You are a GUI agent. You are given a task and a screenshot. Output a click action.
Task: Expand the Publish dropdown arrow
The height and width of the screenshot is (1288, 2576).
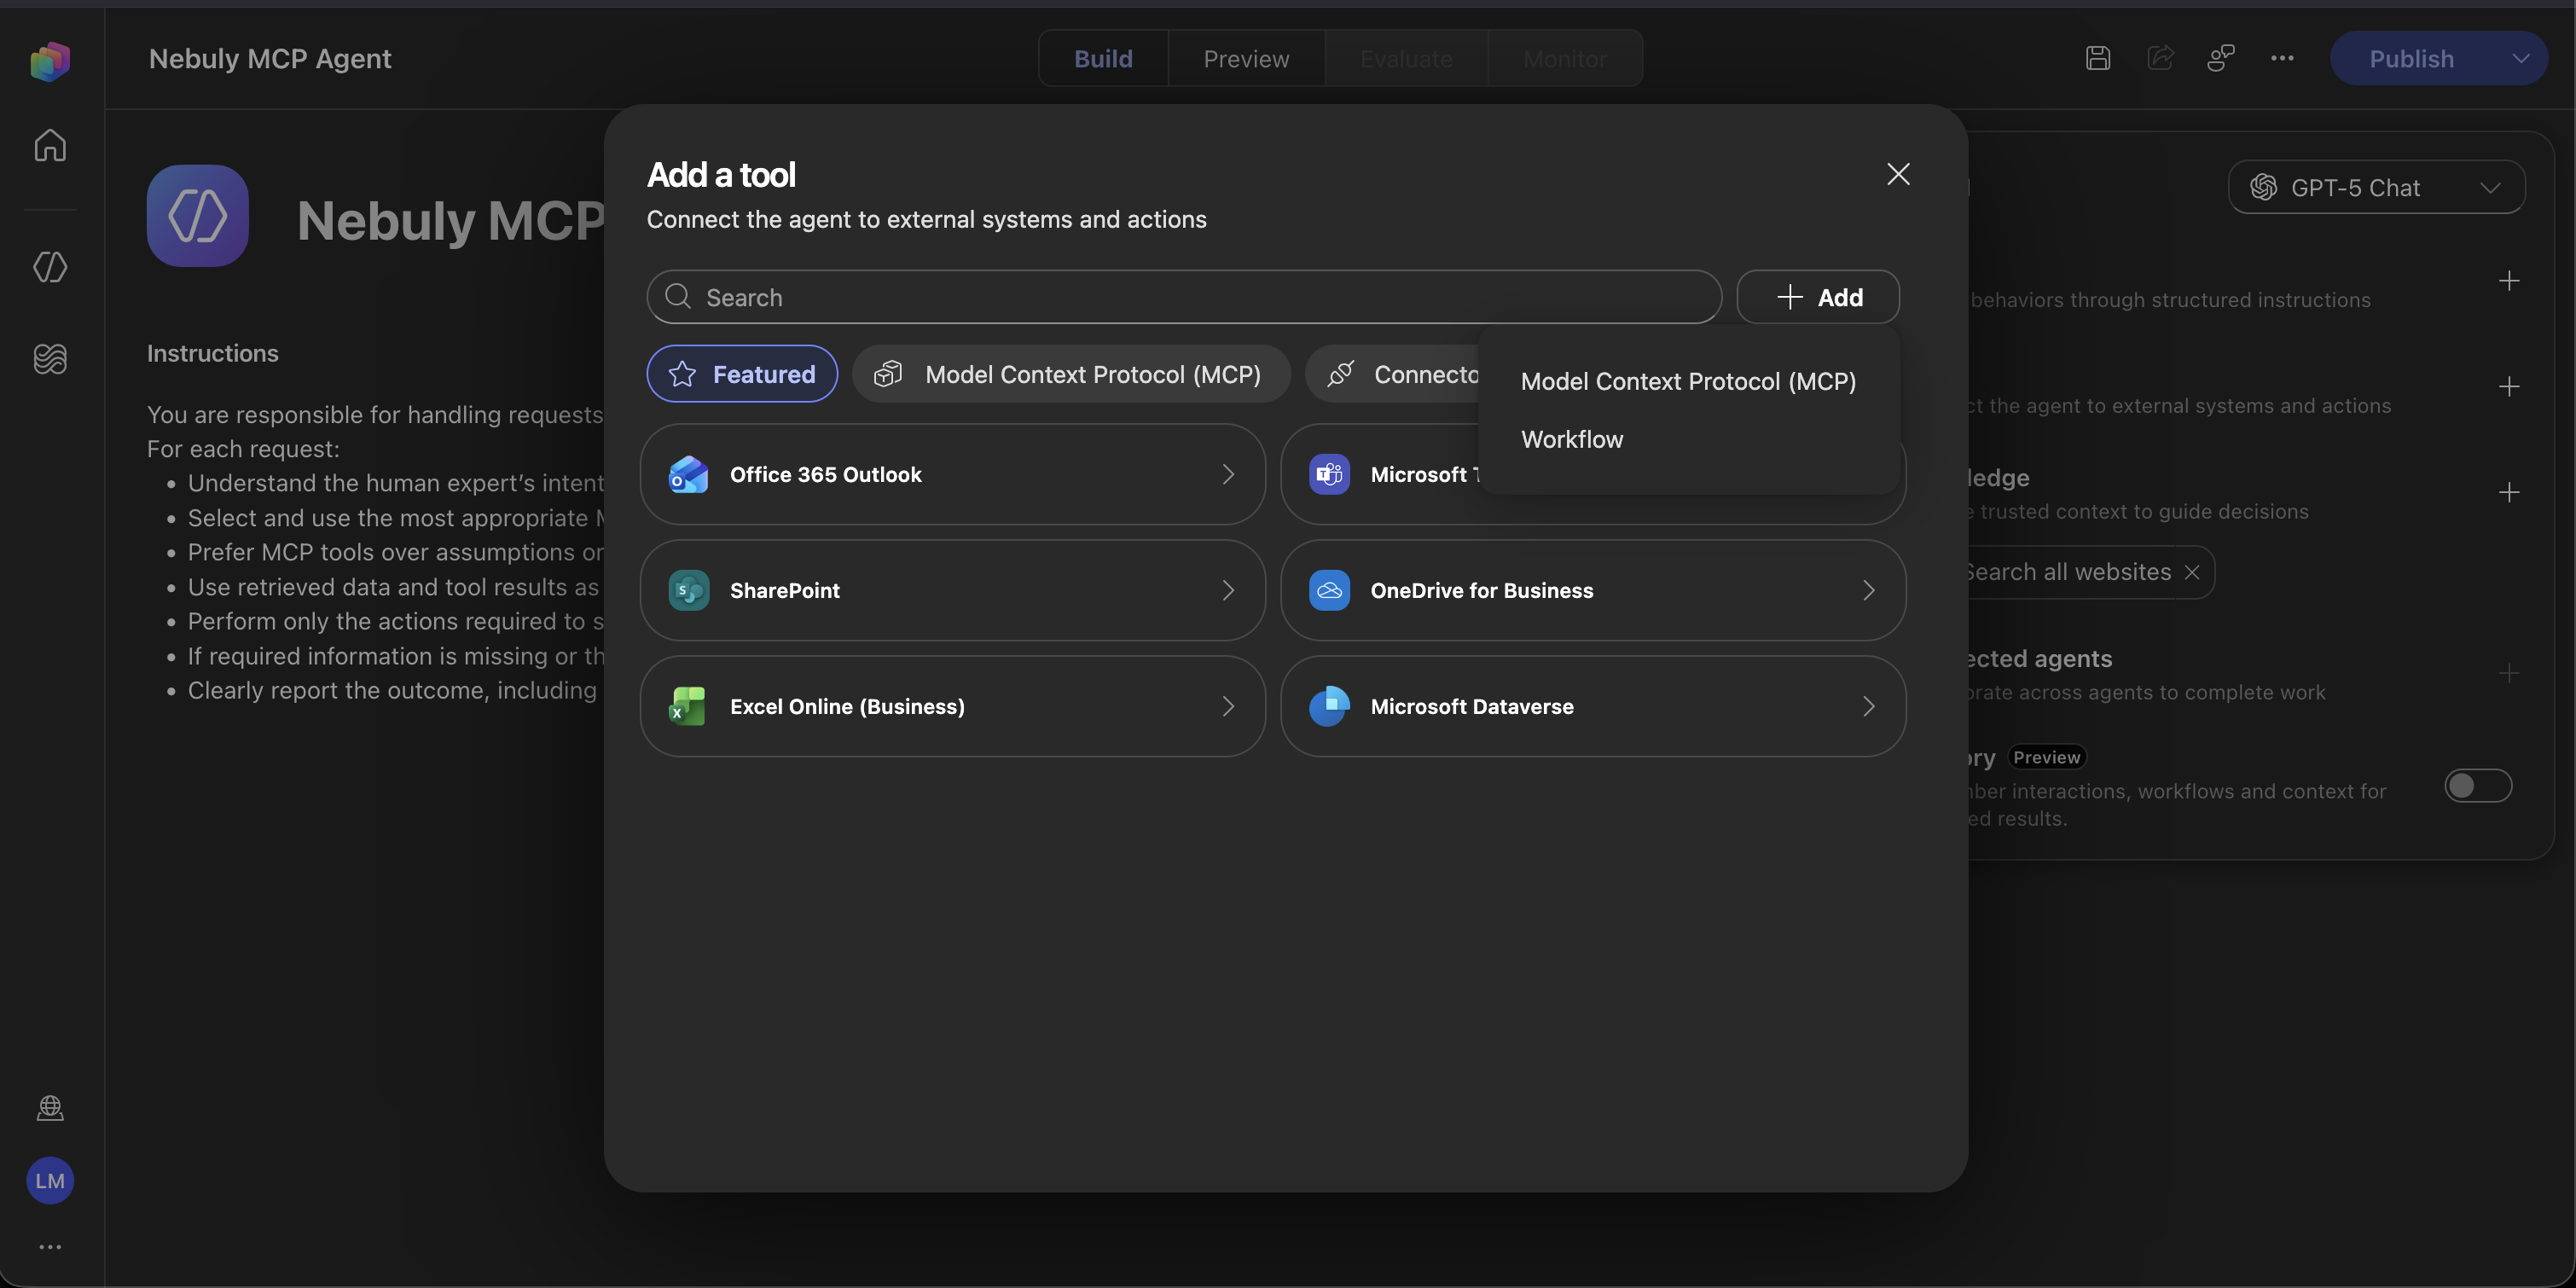click(2521, 58)
